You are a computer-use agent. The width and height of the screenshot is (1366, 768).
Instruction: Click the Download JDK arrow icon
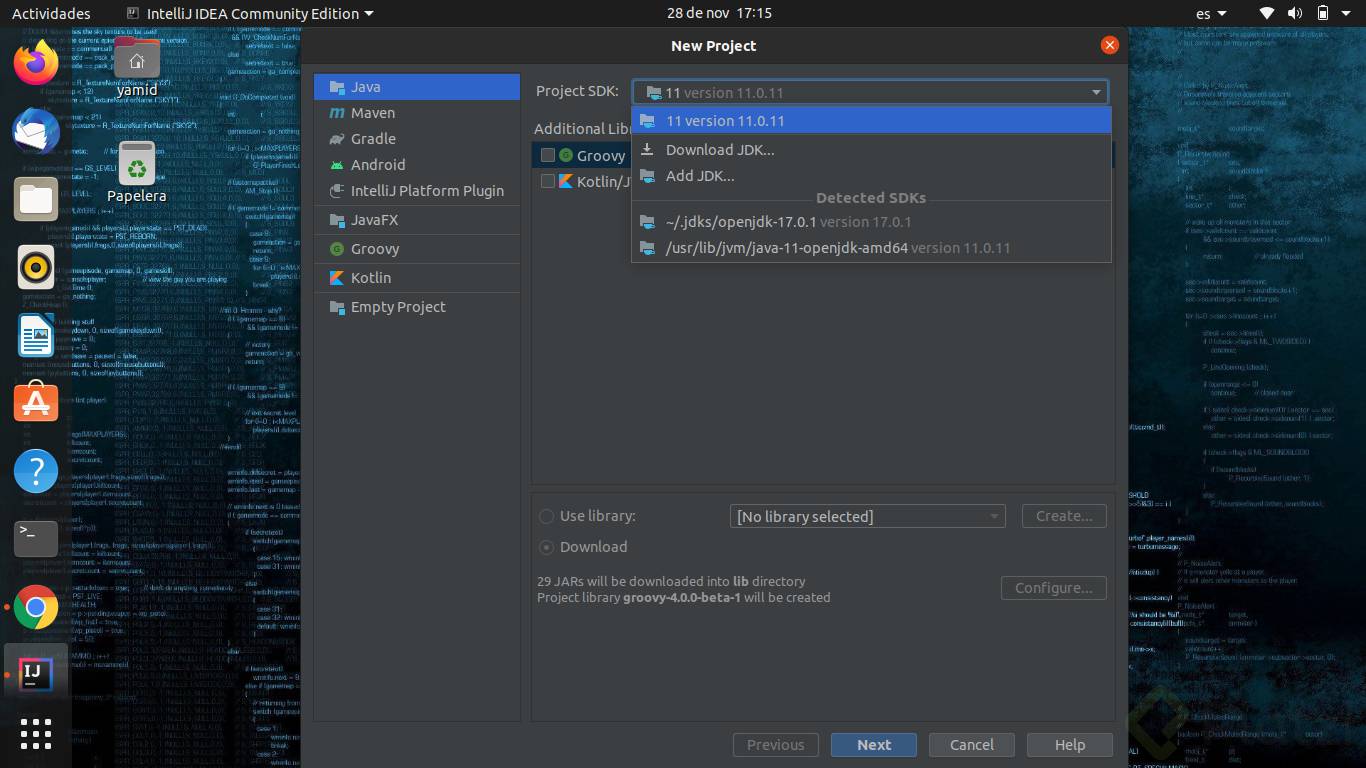click(x=648, y=150)
